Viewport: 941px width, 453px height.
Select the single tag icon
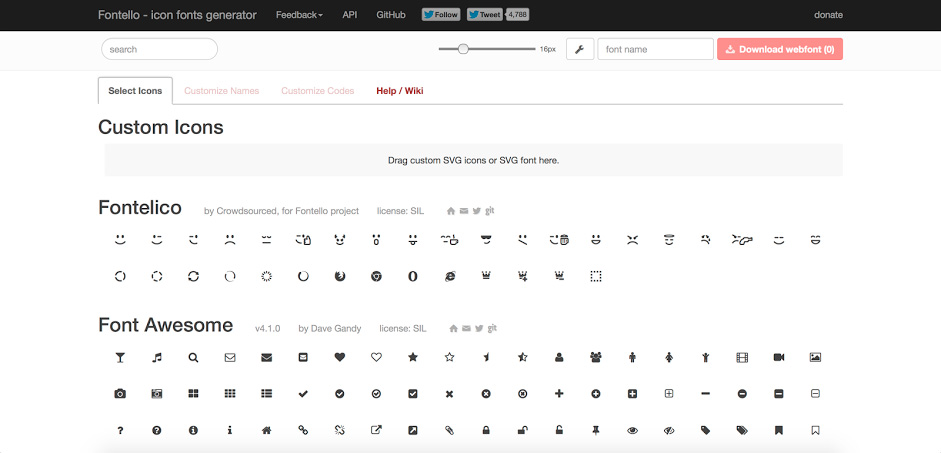706,430
